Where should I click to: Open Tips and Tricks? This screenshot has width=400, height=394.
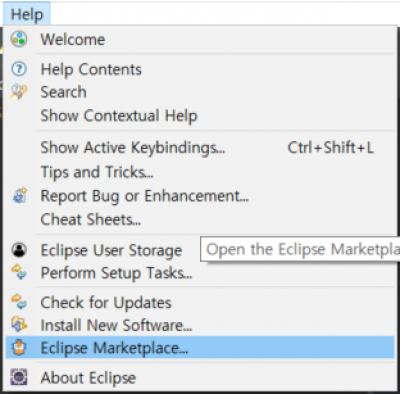200,172
